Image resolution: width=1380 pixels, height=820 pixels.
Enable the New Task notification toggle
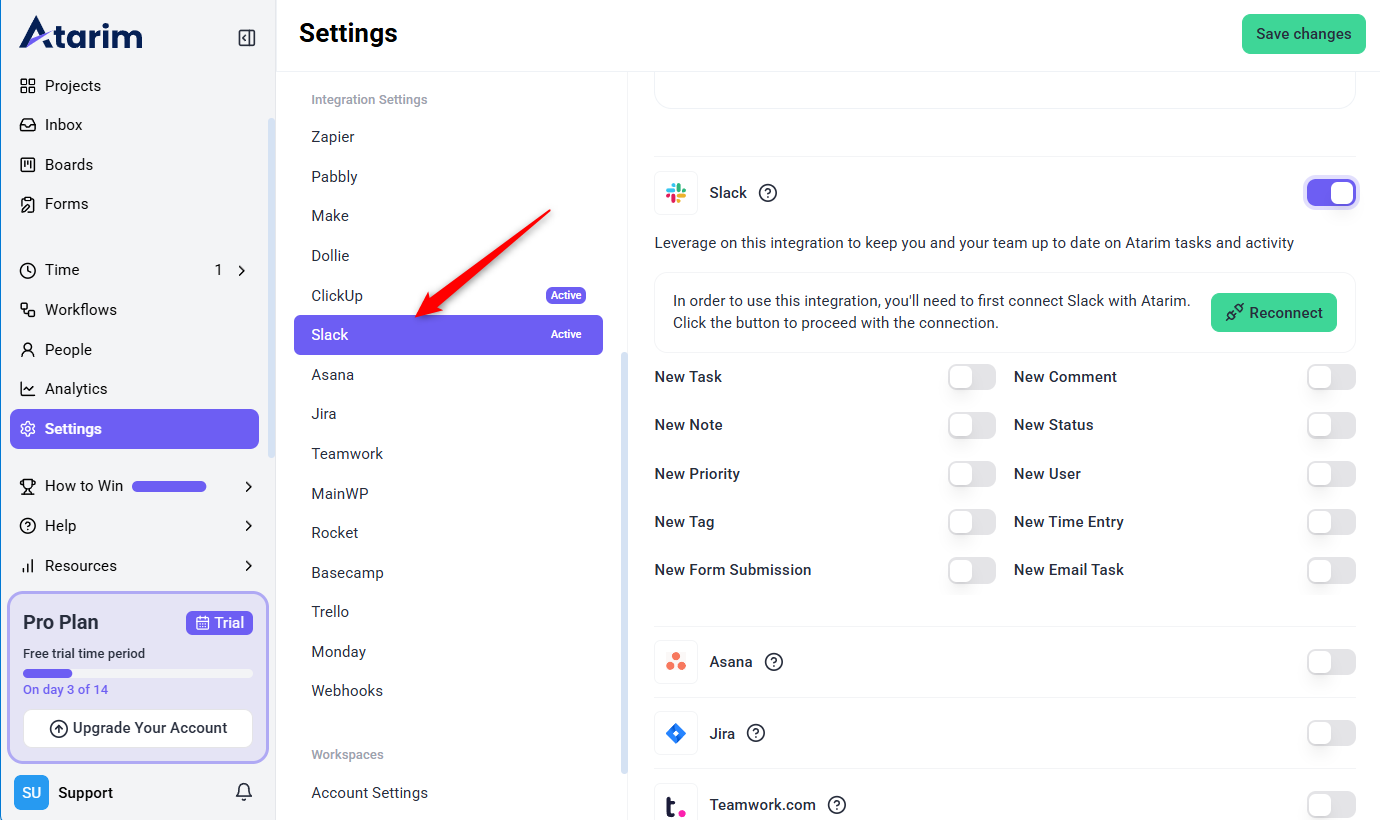(971, 377)
